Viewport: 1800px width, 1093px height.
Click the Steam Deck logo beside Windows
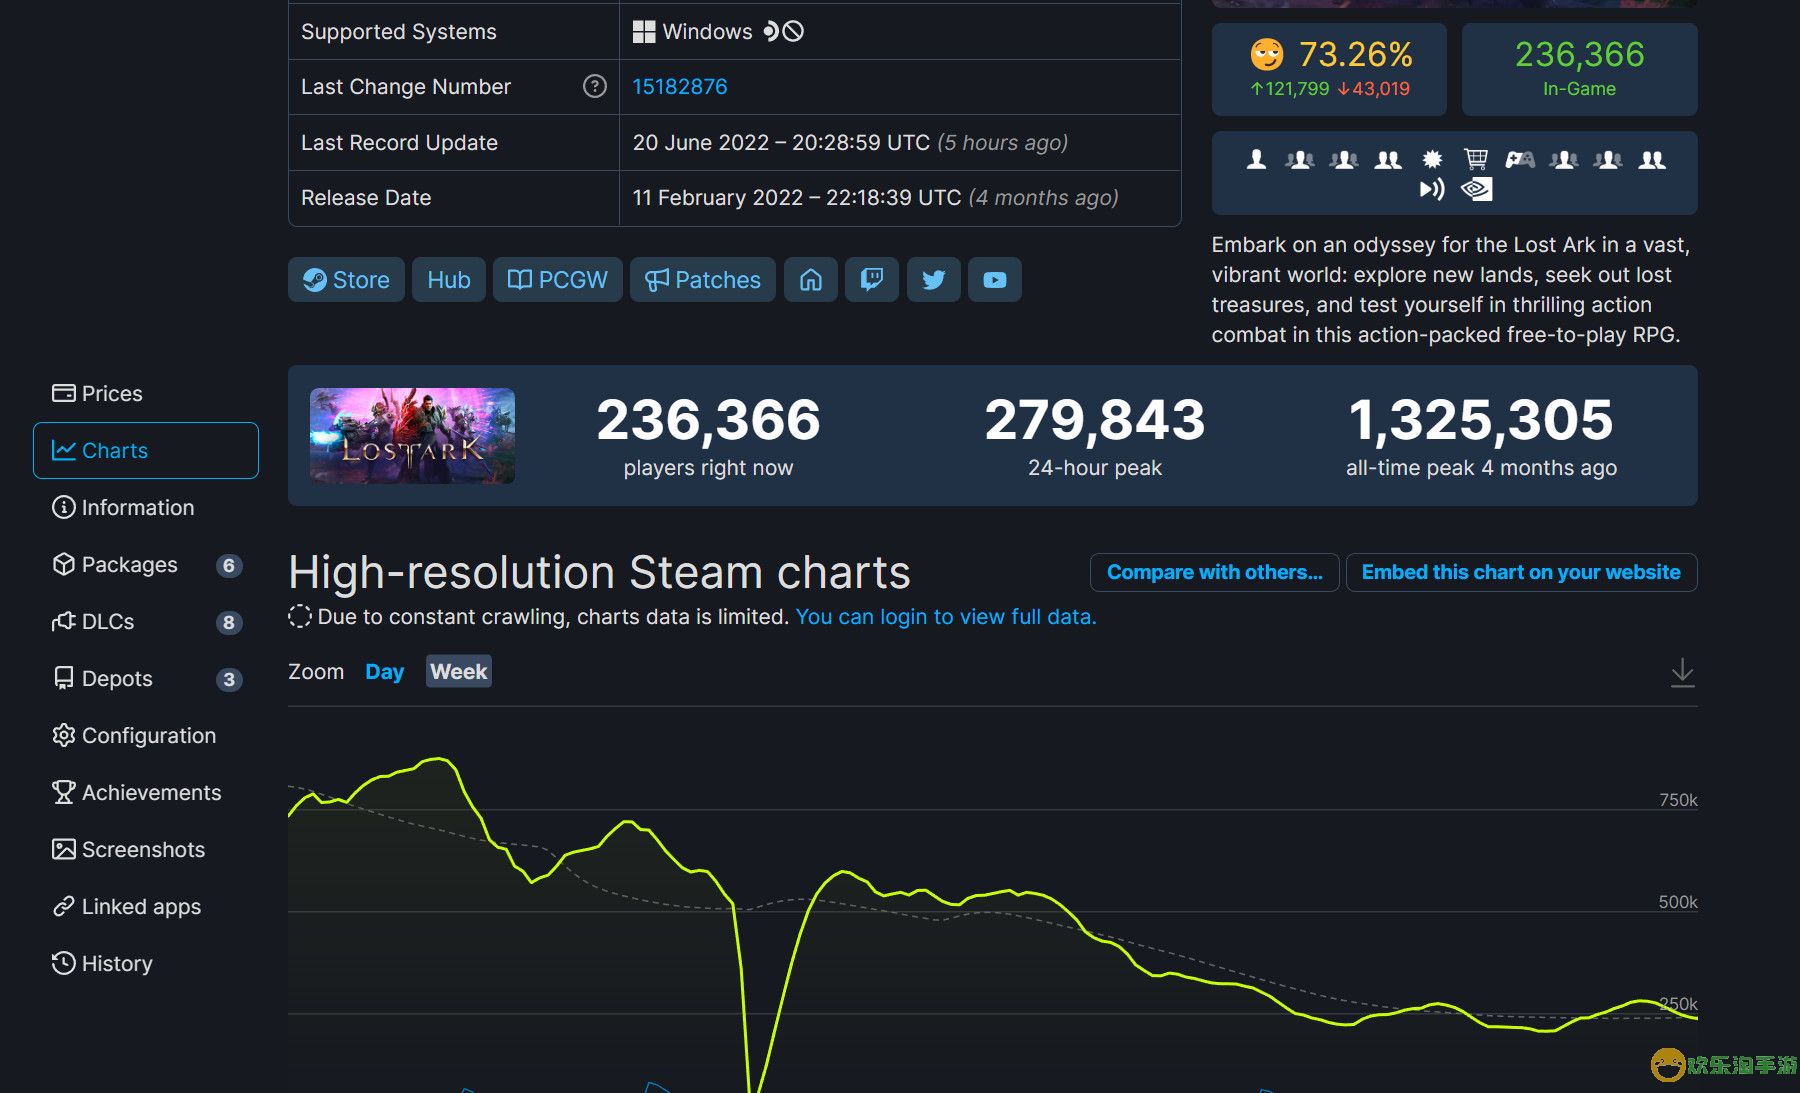tap(771, 32)
